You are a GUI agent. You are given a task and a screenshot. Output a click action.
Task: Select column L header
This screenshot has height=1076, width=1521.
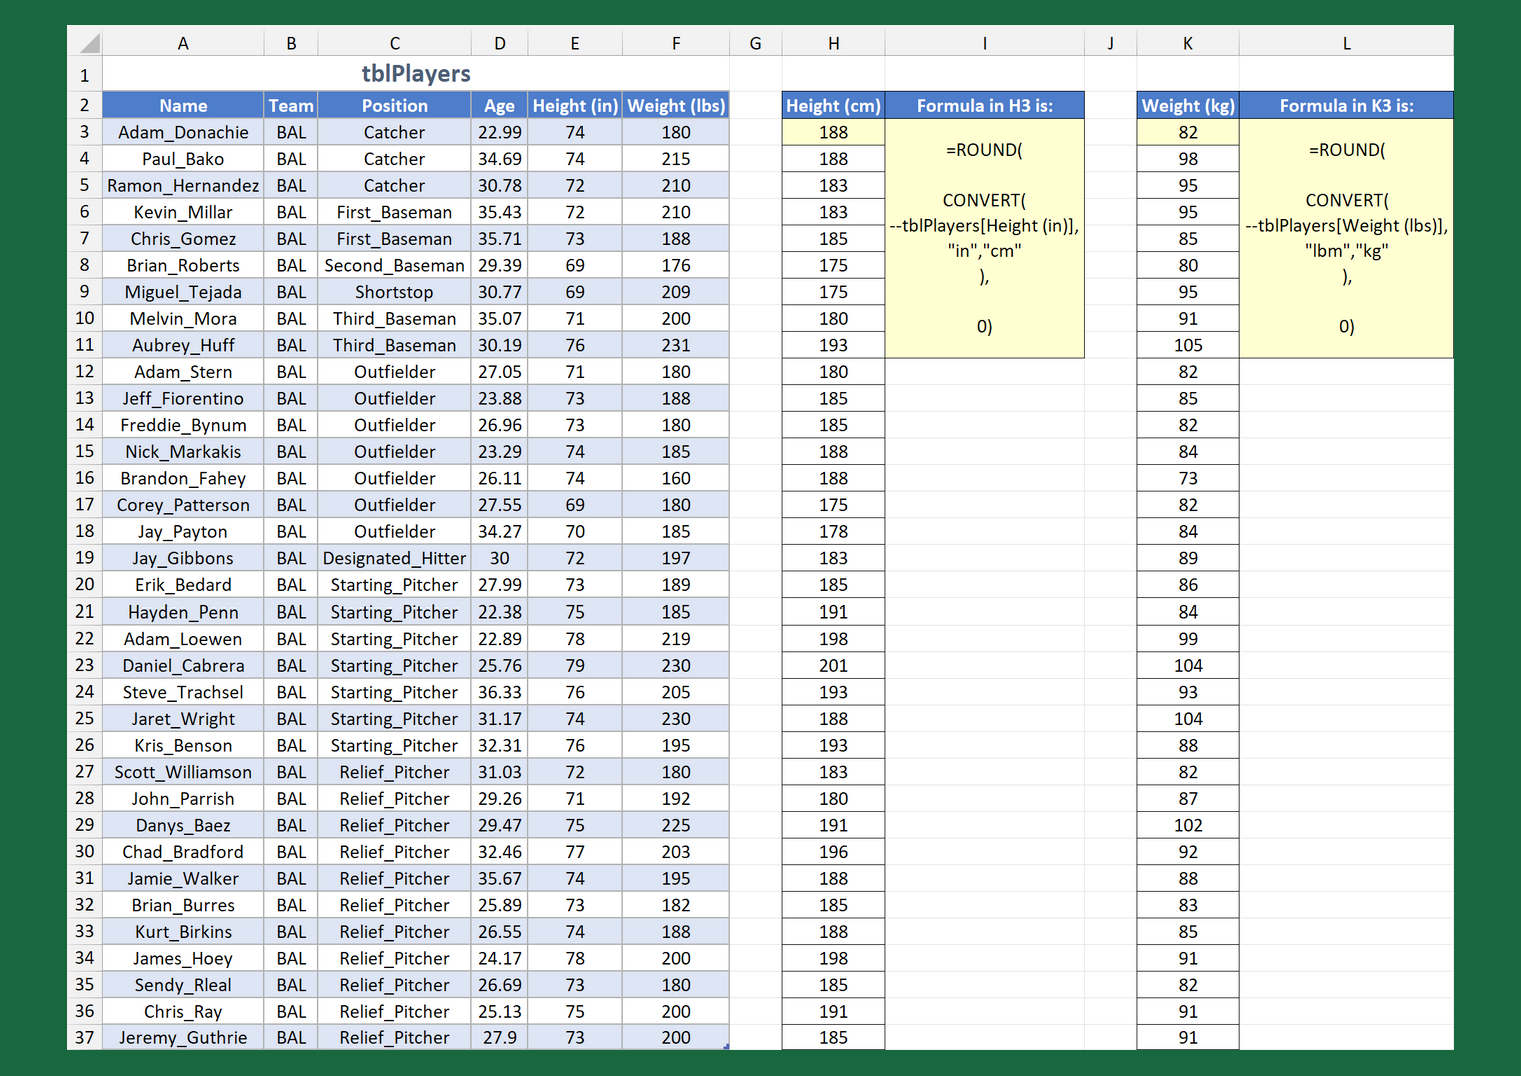pos(1346,43)
